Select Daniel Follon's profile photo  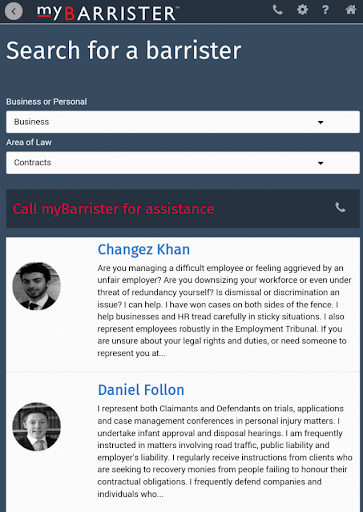click(x=37, y=427)
